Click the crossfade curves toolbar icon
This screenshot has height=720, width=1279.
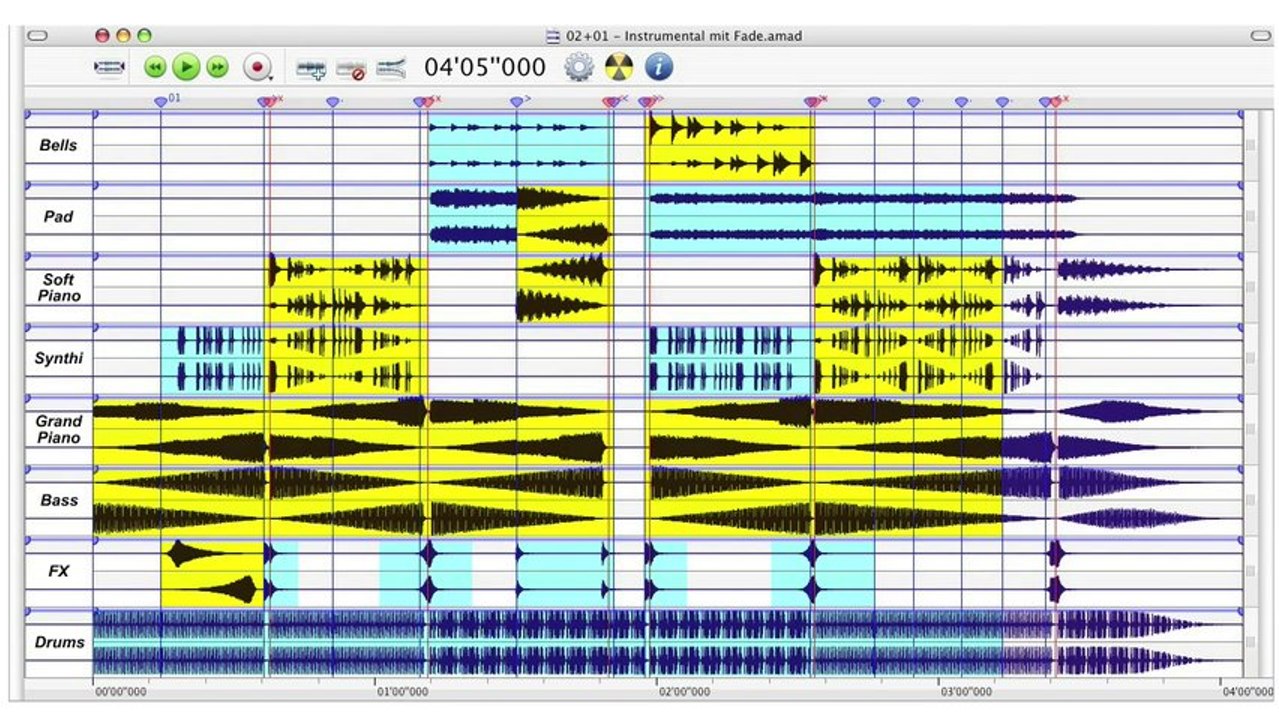coord(392,68)
